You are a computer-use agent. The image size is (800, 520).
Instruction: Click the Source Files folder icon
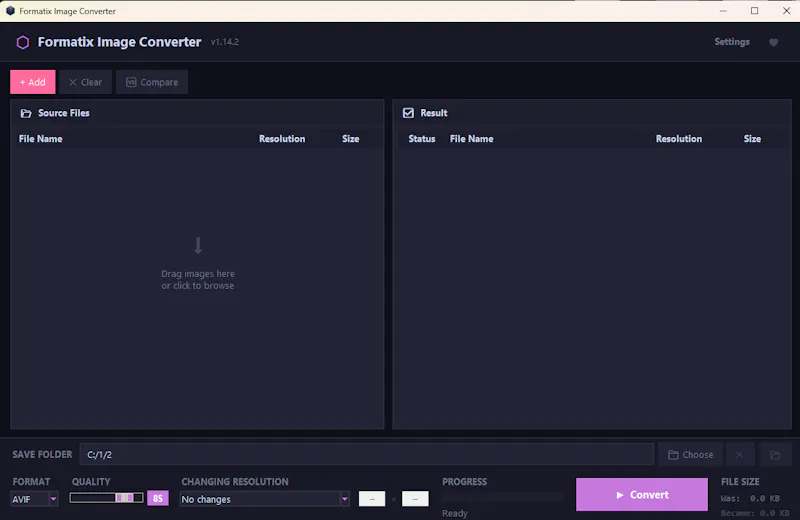click(x=26, y=113)
